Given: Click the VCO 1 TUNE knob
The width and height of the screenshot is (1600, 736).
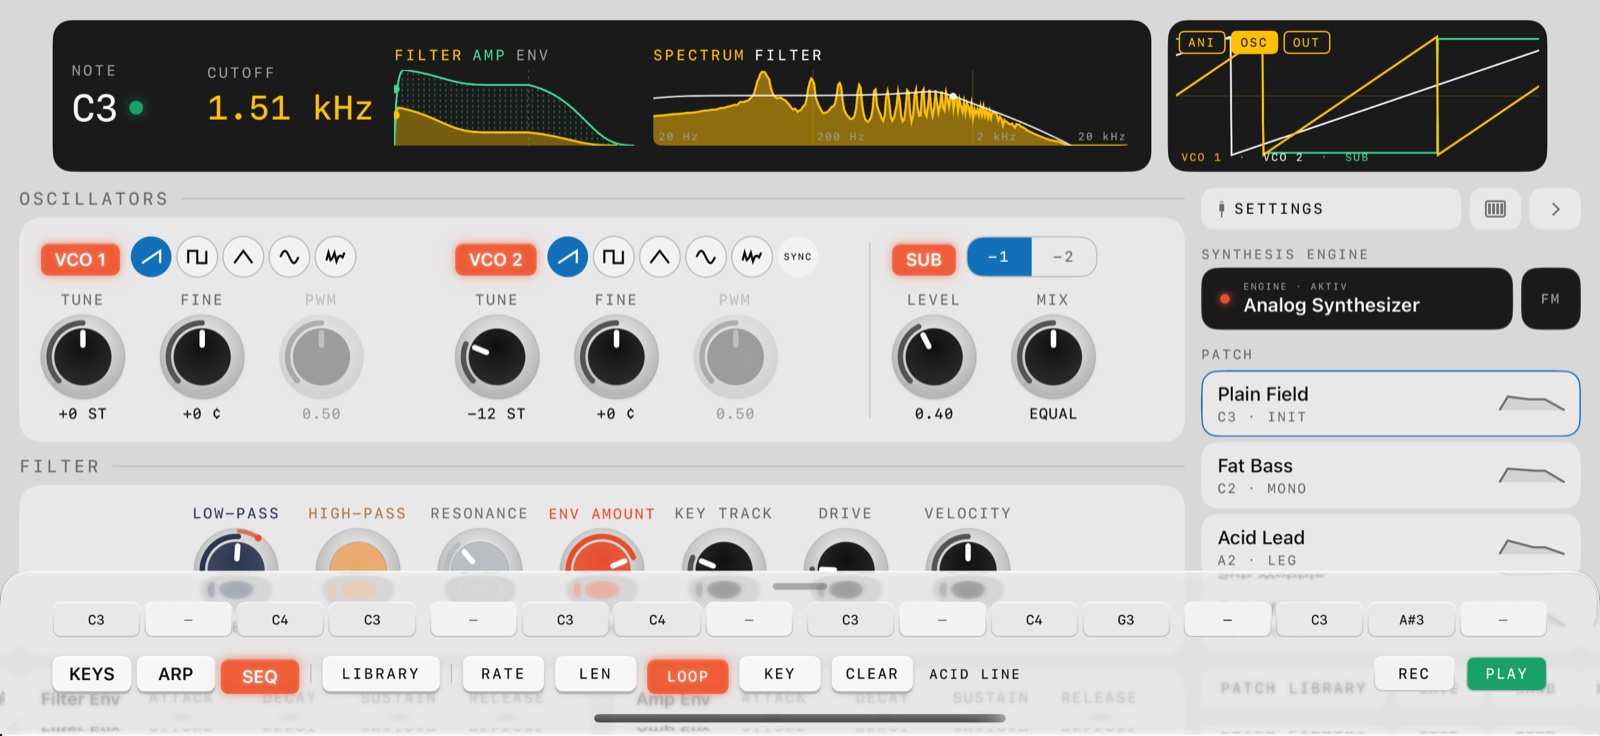Looking at the screenshot, I should click(83, 357).
